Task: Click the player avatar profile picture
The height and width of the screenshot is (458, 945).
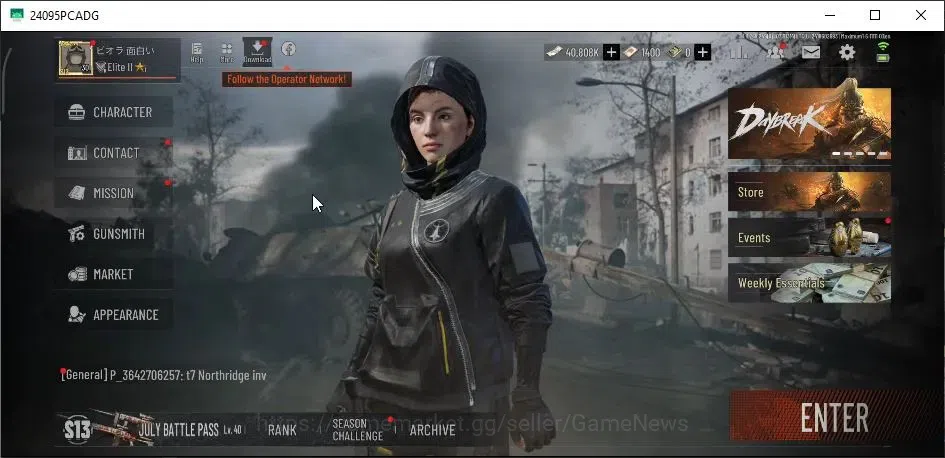Action: coord(75,58)
